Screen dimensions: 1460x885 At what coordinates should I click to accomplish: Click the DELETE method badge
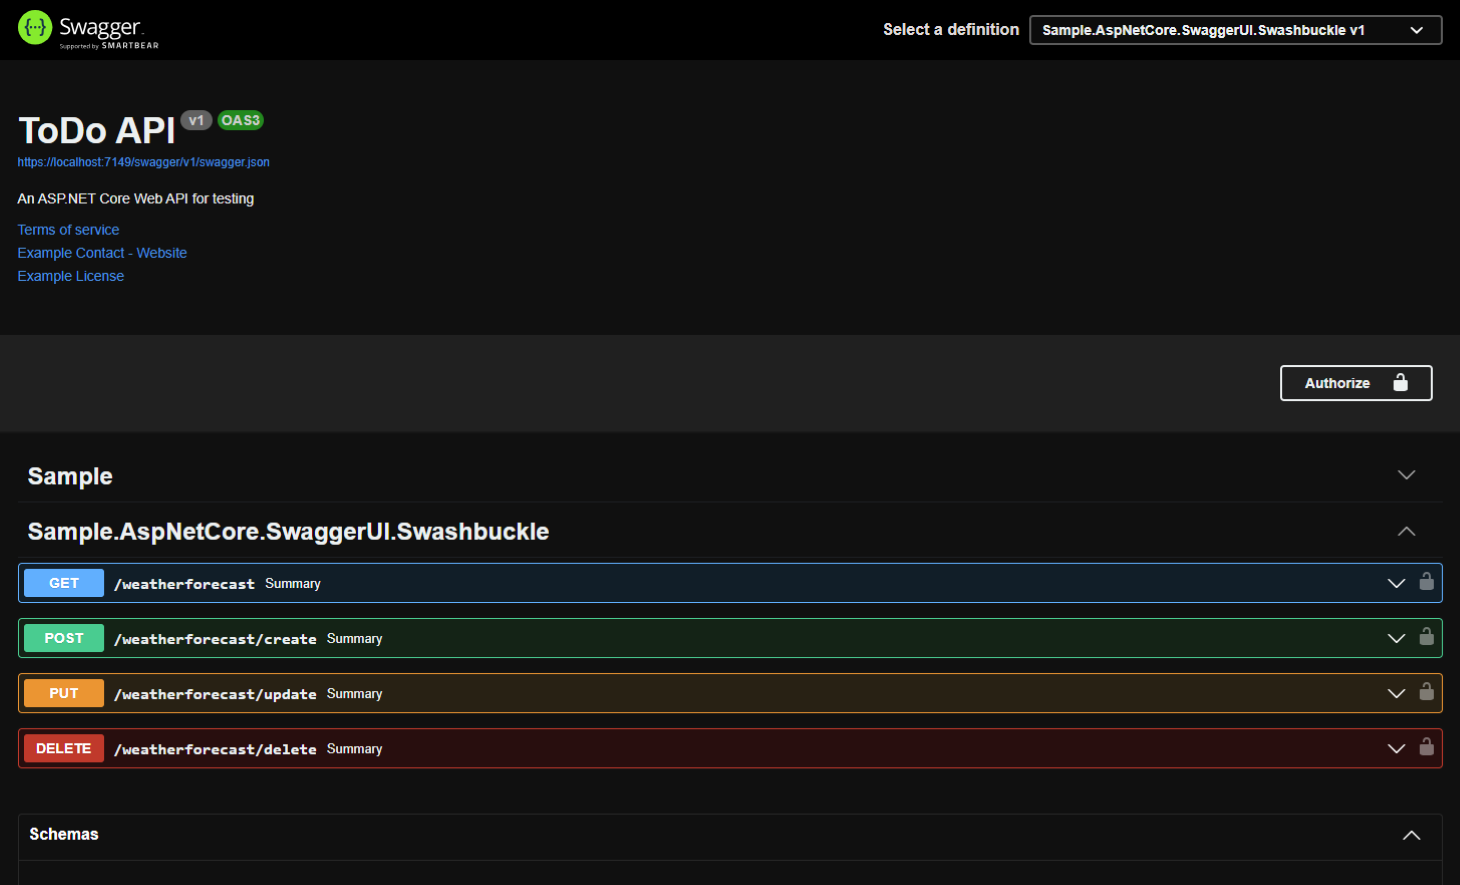(64, 748)
